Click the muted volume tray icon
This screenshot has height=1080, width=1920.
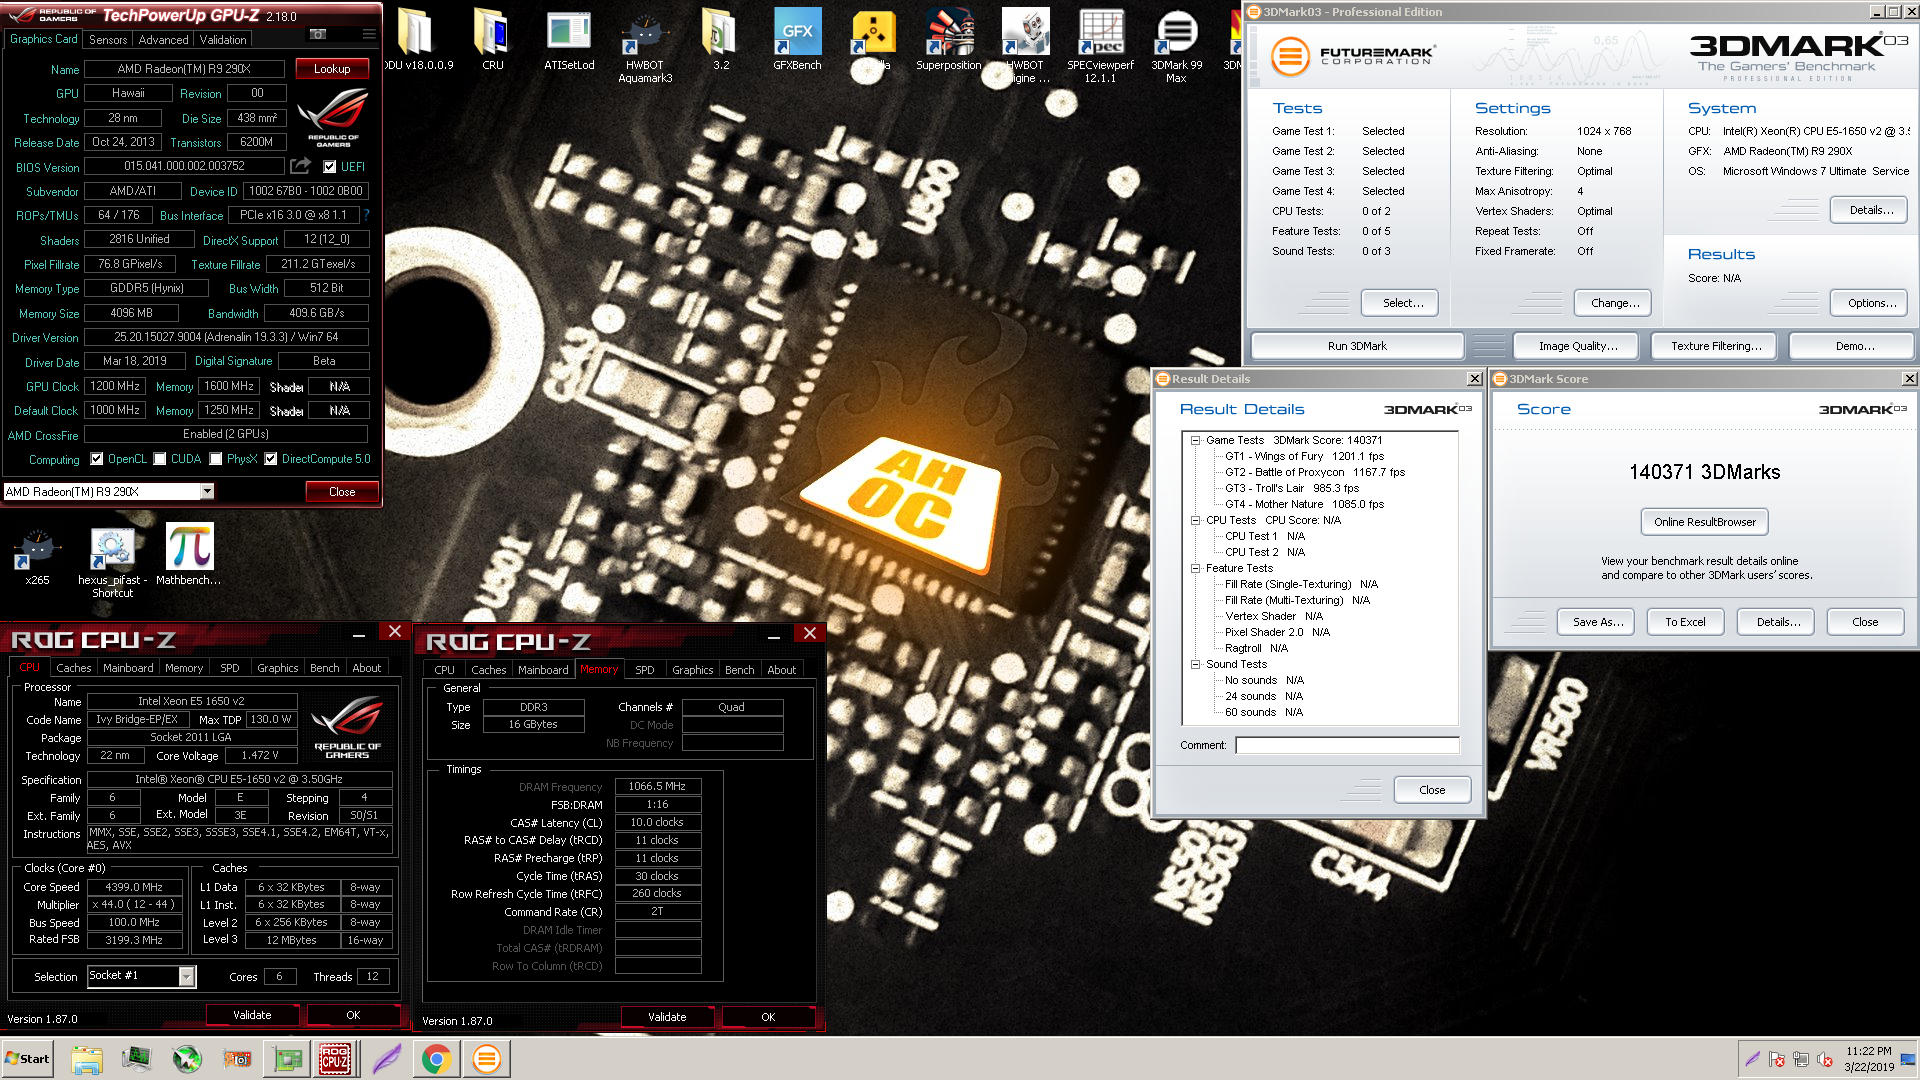click(x=1824, y=1059)
